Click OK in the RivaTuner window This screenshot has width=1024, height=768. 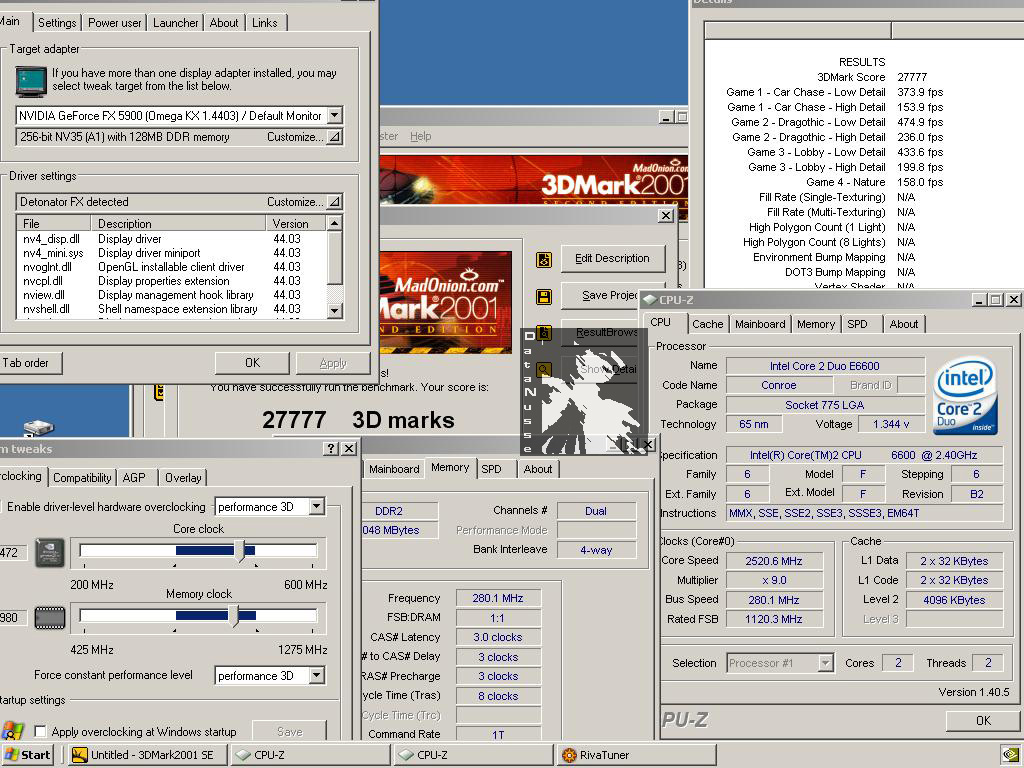pos(252,363)
